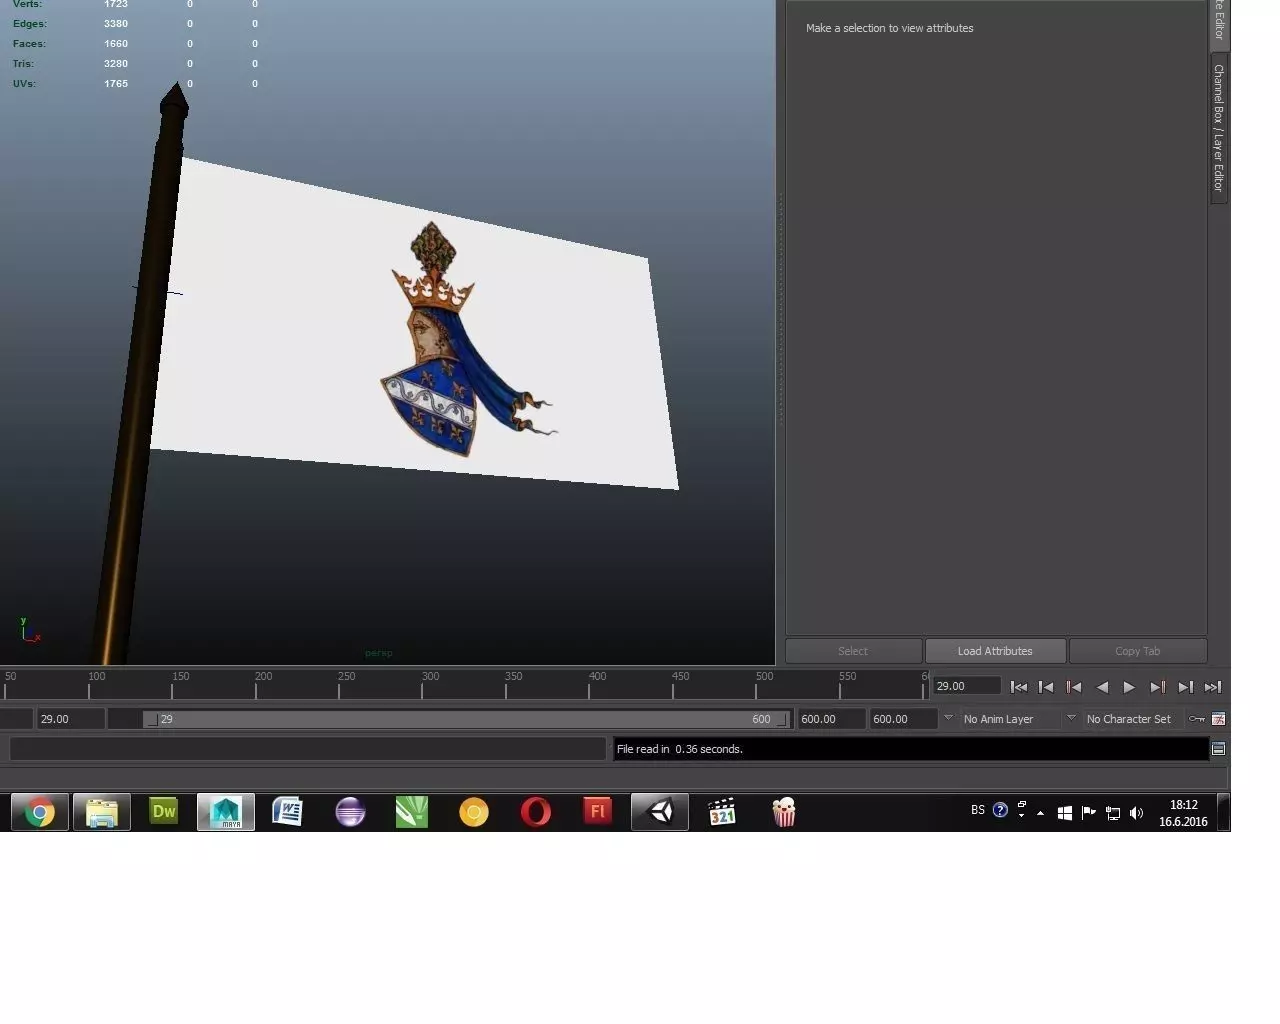Show hidden system tray icons arrow

click(x=1041, y=814)
